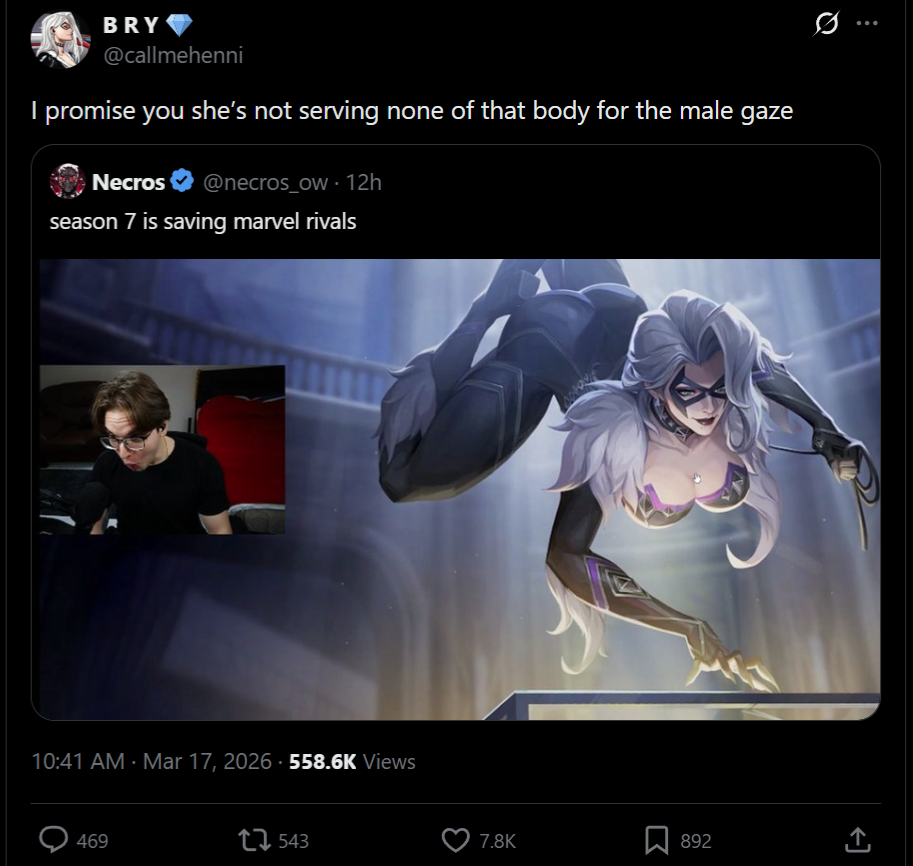Image resolution: width=913 pixels, height=866 pixels.
Task: Open the @callmehenni handle link
Action: [x=173, y=55]
